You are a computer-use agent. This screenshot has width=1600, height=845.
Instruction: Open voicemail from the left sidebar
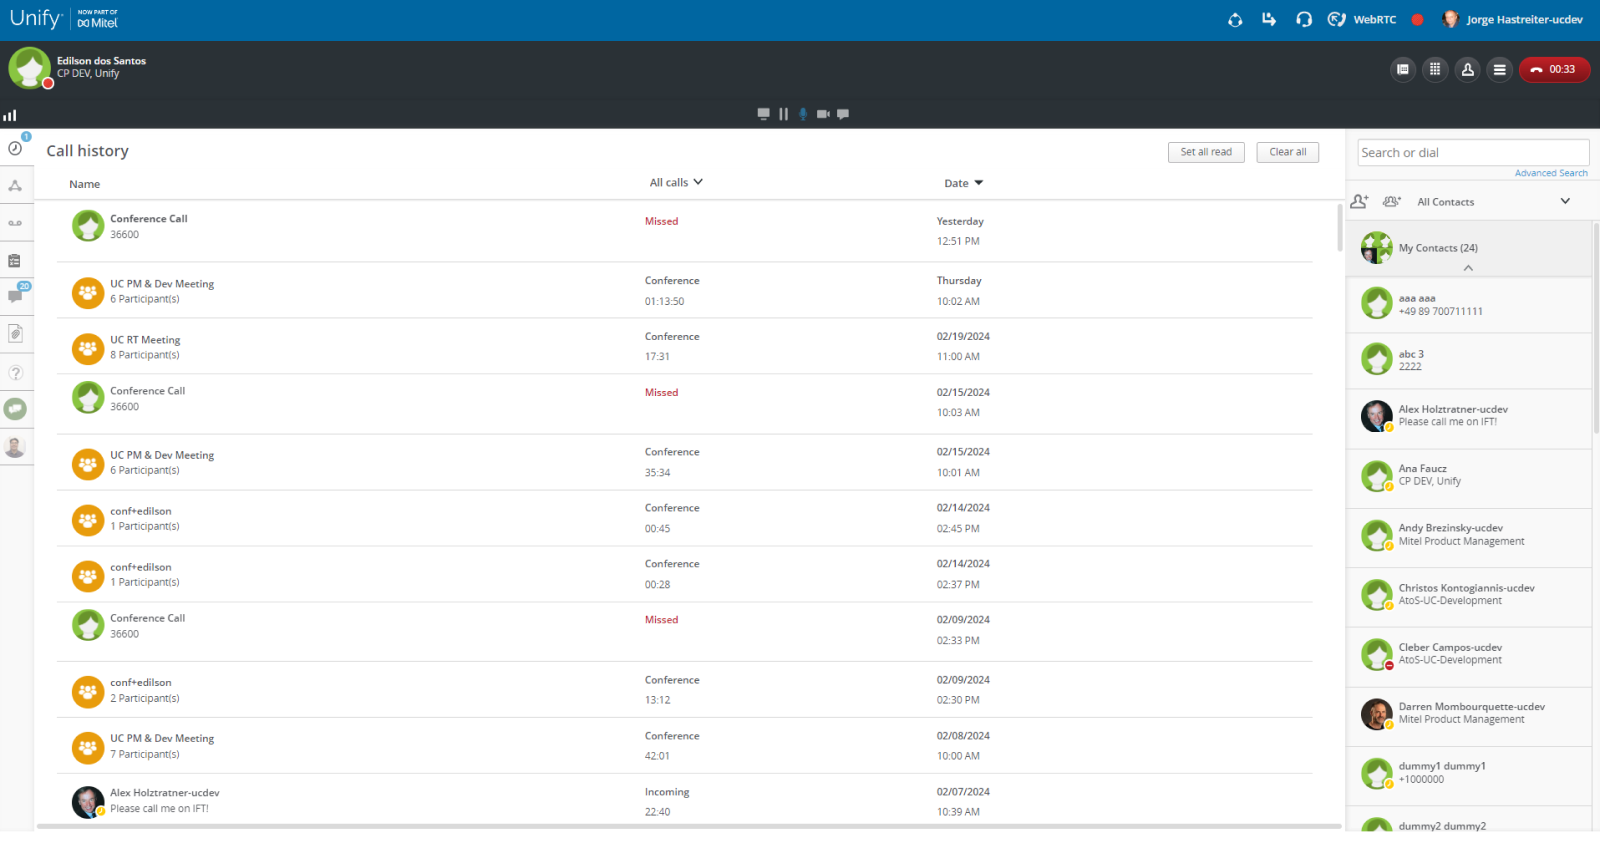pos(15,223)
